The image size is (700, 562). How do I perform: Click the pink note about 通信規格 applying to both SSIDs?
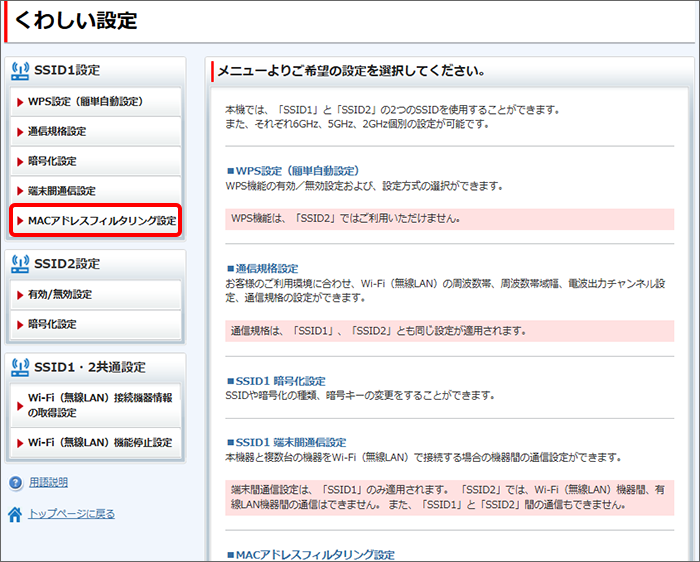tap(450, 331)
